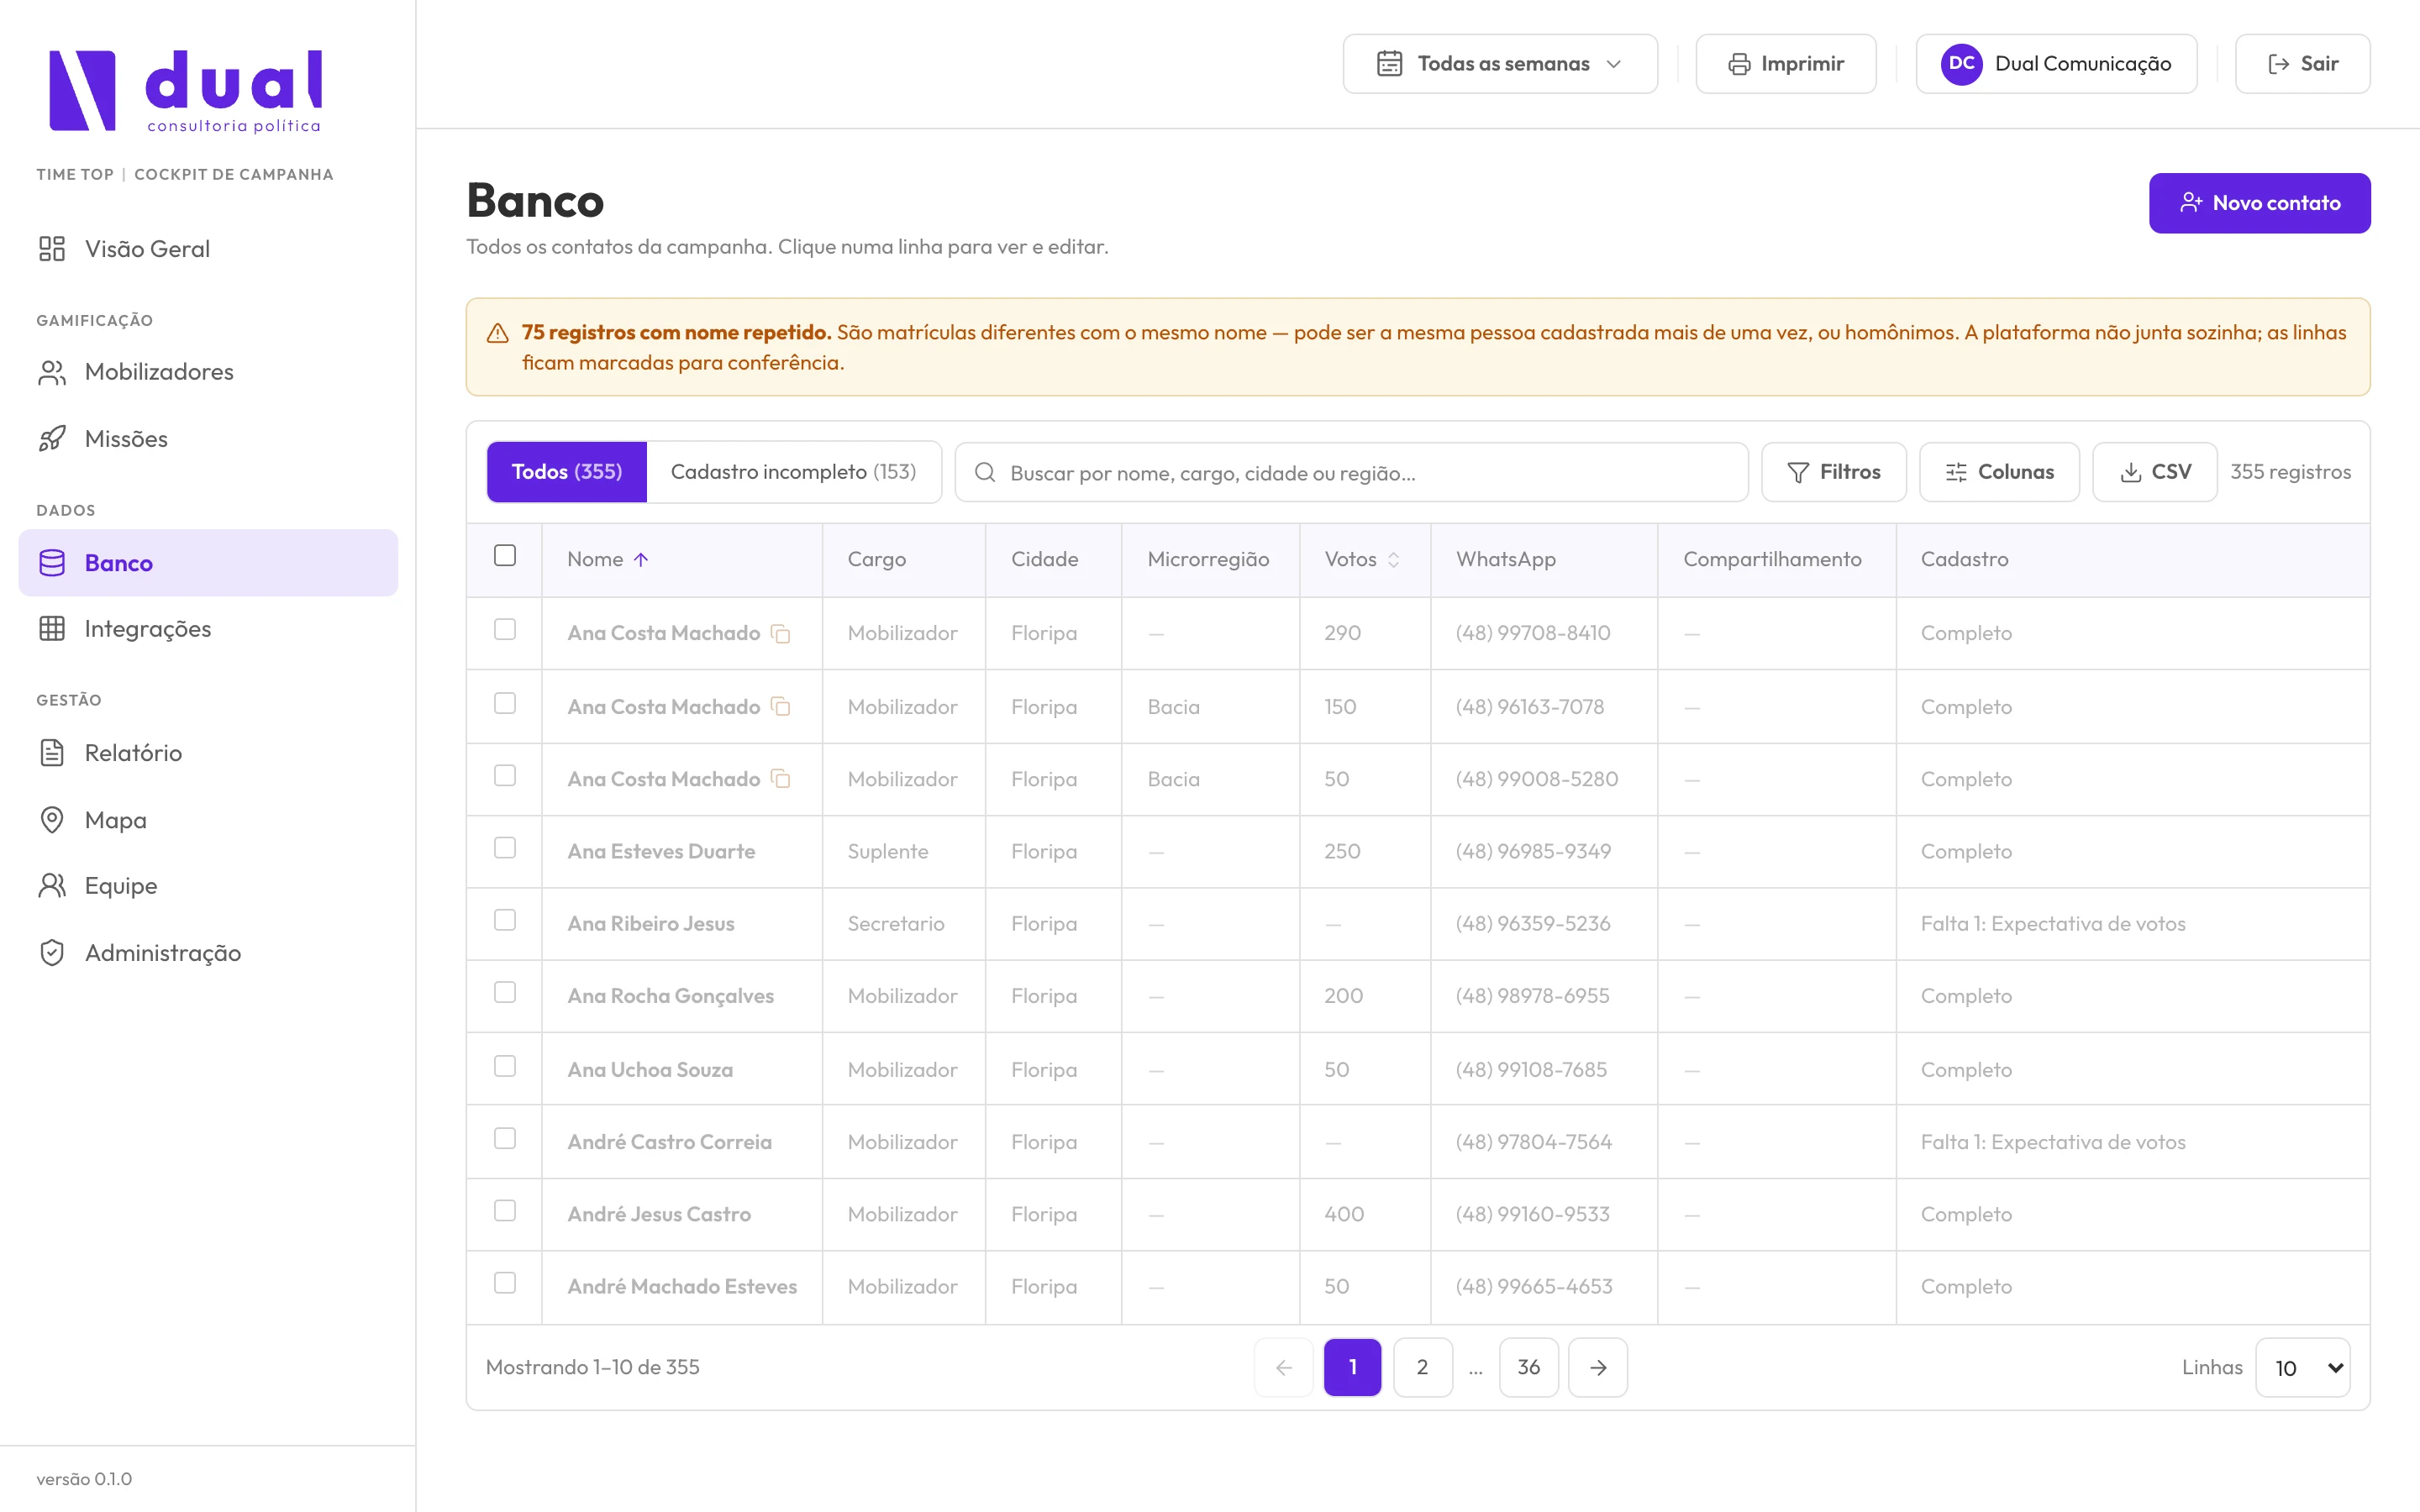Image resolution: width=2420 pixels, height=1512 pixels.
Task: Click the Banco database icon
Action: coord(52,563)
